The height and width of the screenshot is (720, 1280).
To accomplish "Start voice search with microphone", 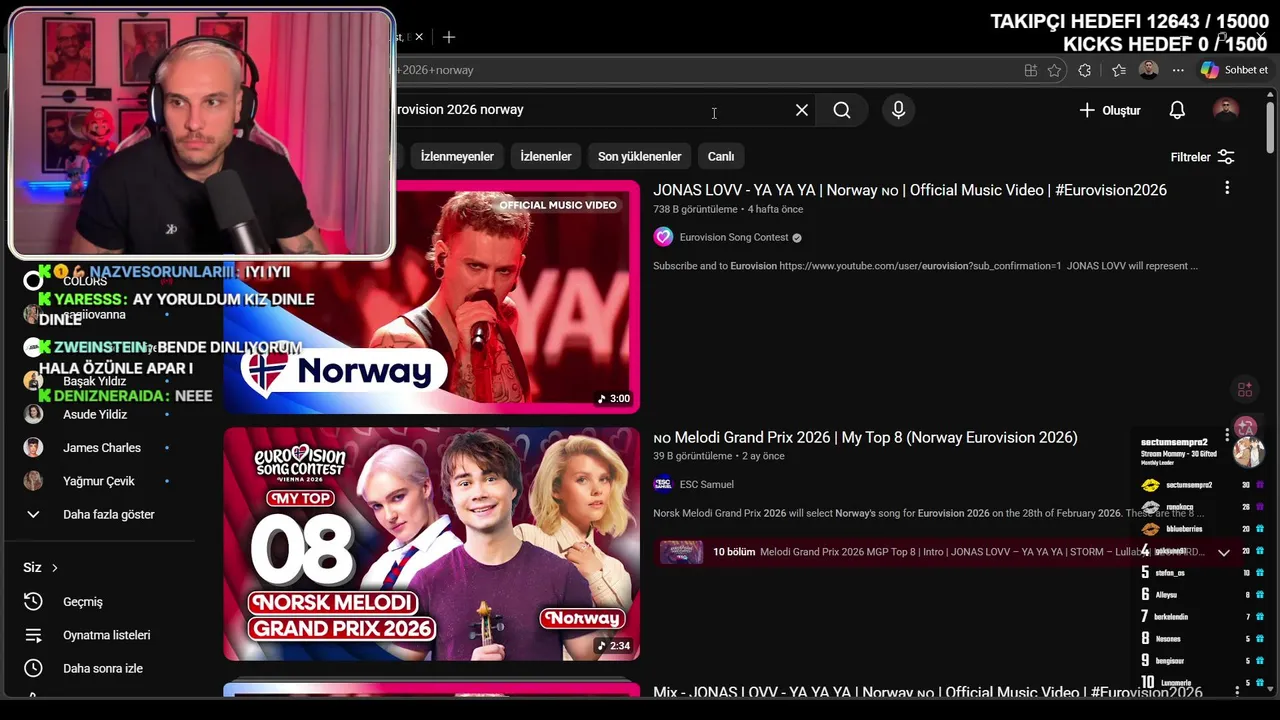I will click(x=898, y=110).
